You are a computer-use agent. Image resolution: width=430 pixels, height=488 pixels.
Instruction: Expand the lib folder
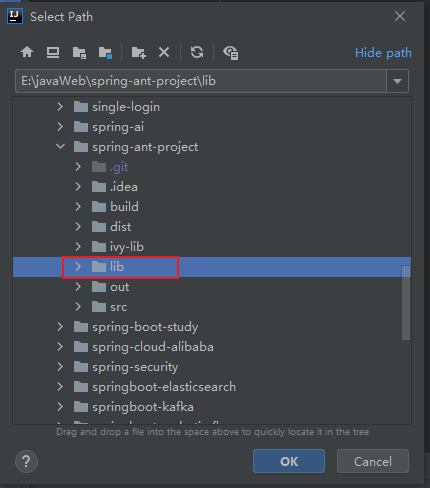click(78, 267)
